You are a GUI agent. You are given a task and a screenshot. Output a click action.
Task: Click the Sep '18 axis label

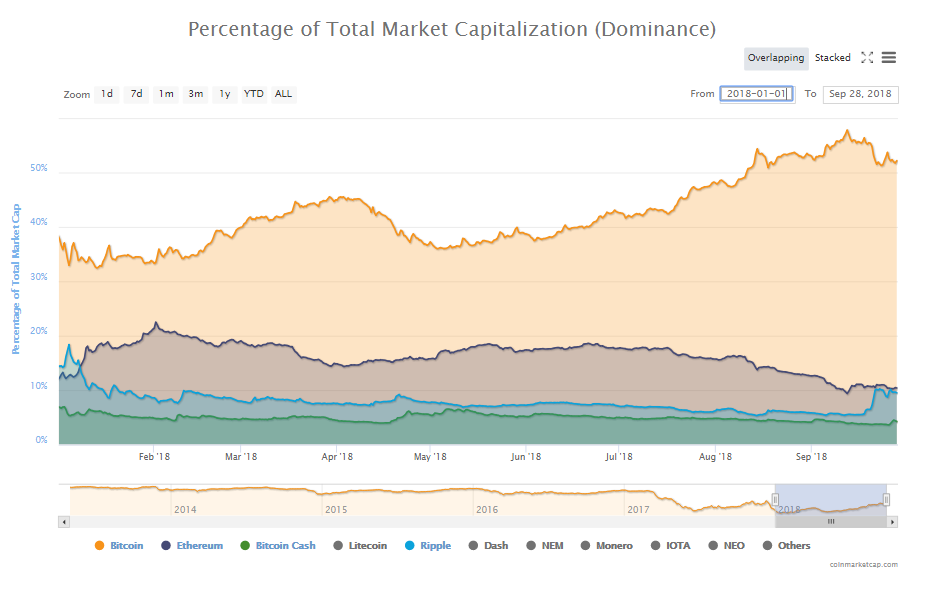(811, 457)
